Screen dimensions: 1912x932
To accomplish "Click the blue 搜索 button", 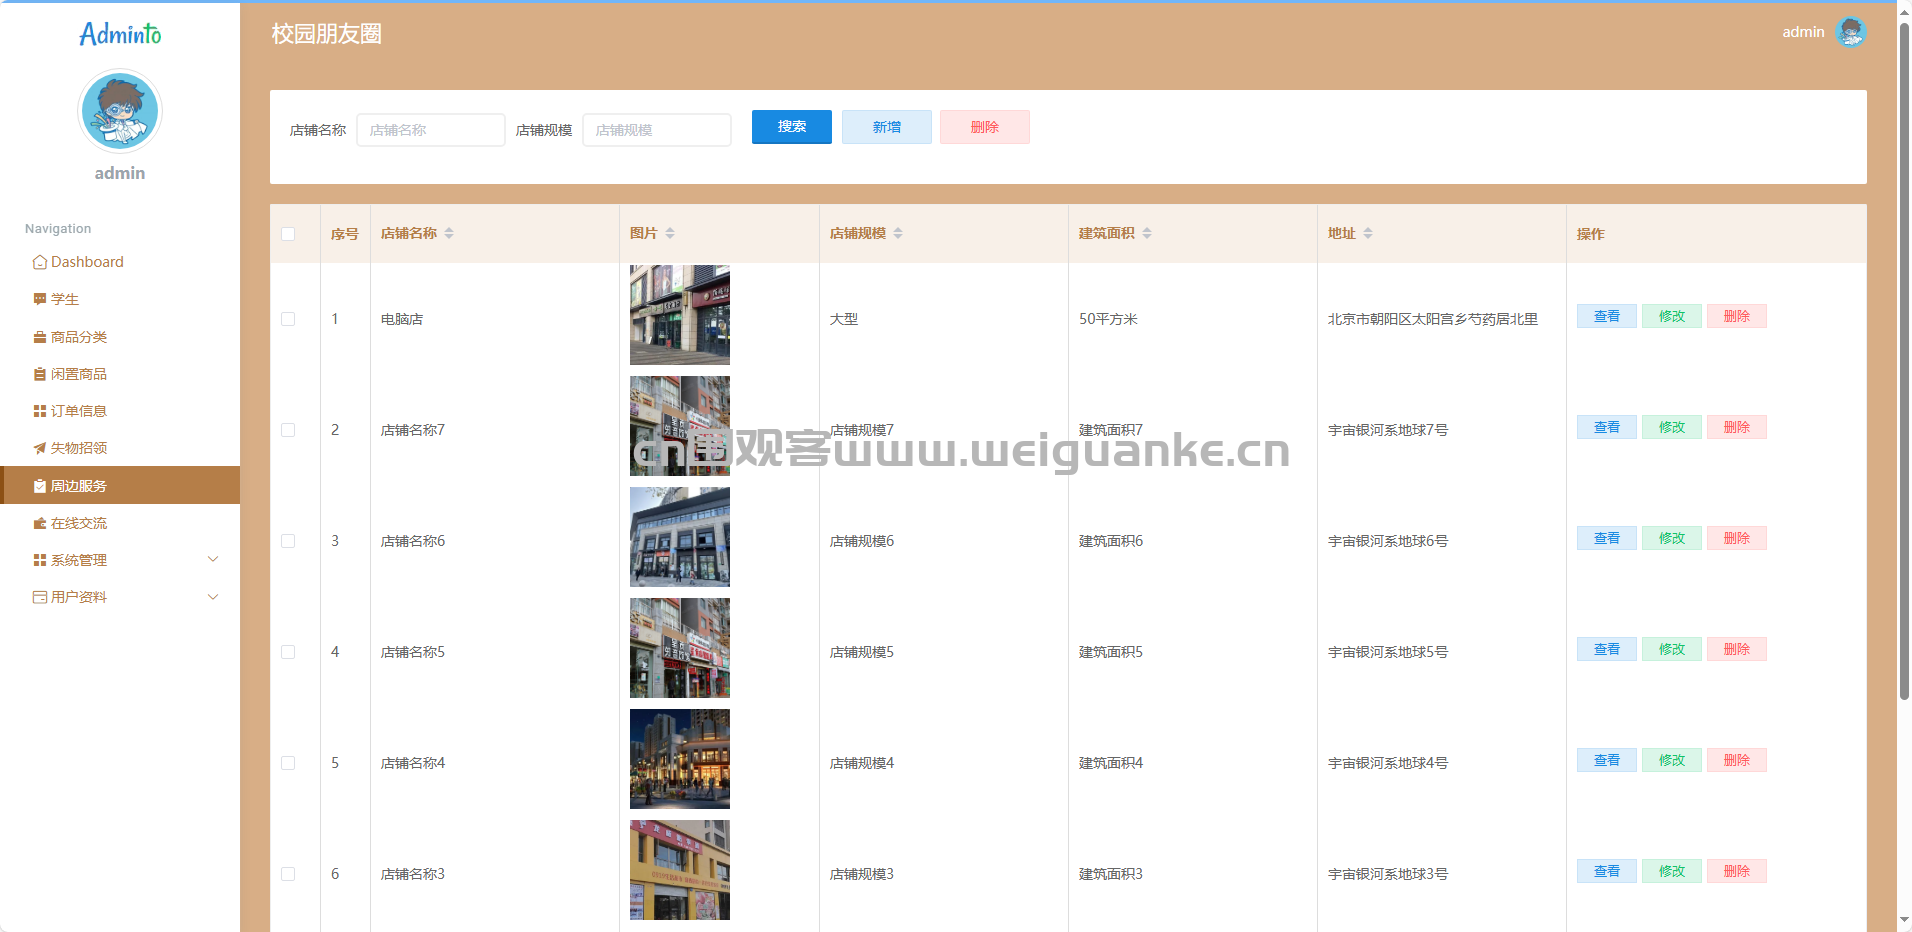I will [x=792, y=127].
